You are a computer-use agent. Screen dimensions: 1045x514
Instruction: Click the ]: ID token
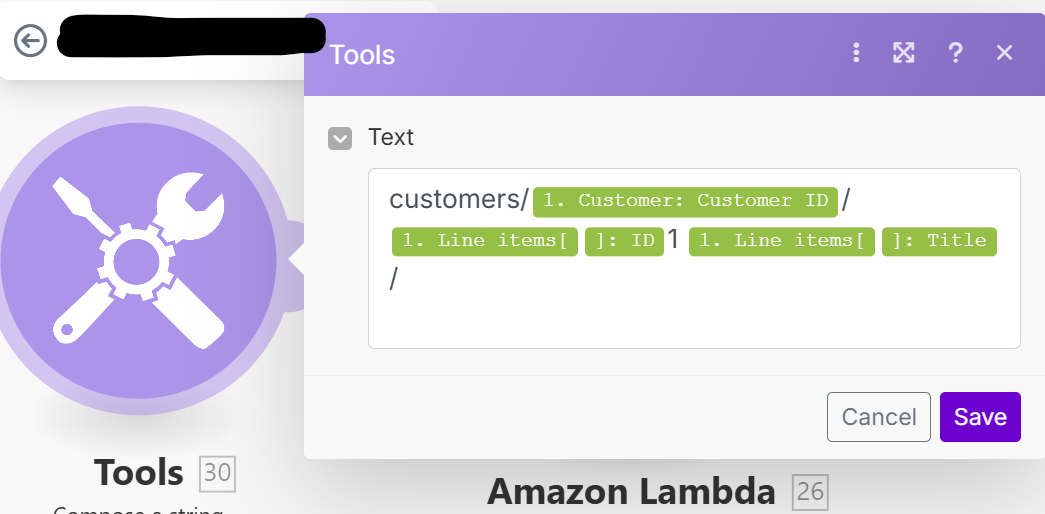pos(625,241)
